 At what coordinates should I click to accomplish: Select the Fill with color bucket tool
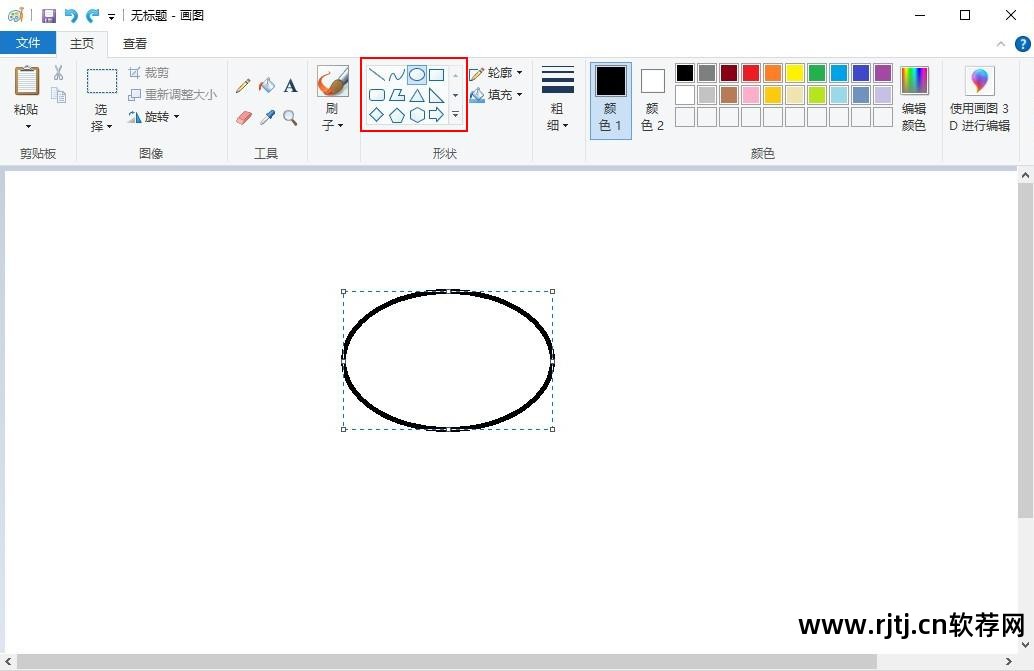point(267,86)
